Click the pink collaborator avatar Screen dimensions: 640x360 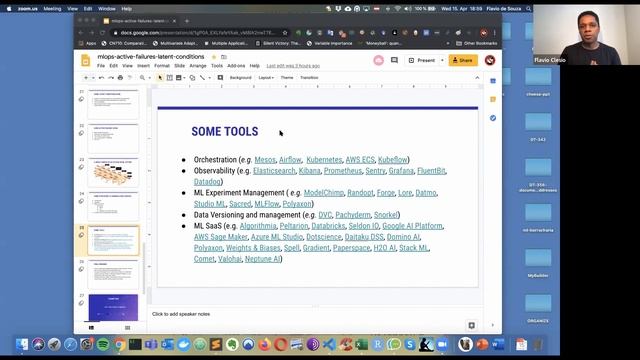[x=378, y=60]
